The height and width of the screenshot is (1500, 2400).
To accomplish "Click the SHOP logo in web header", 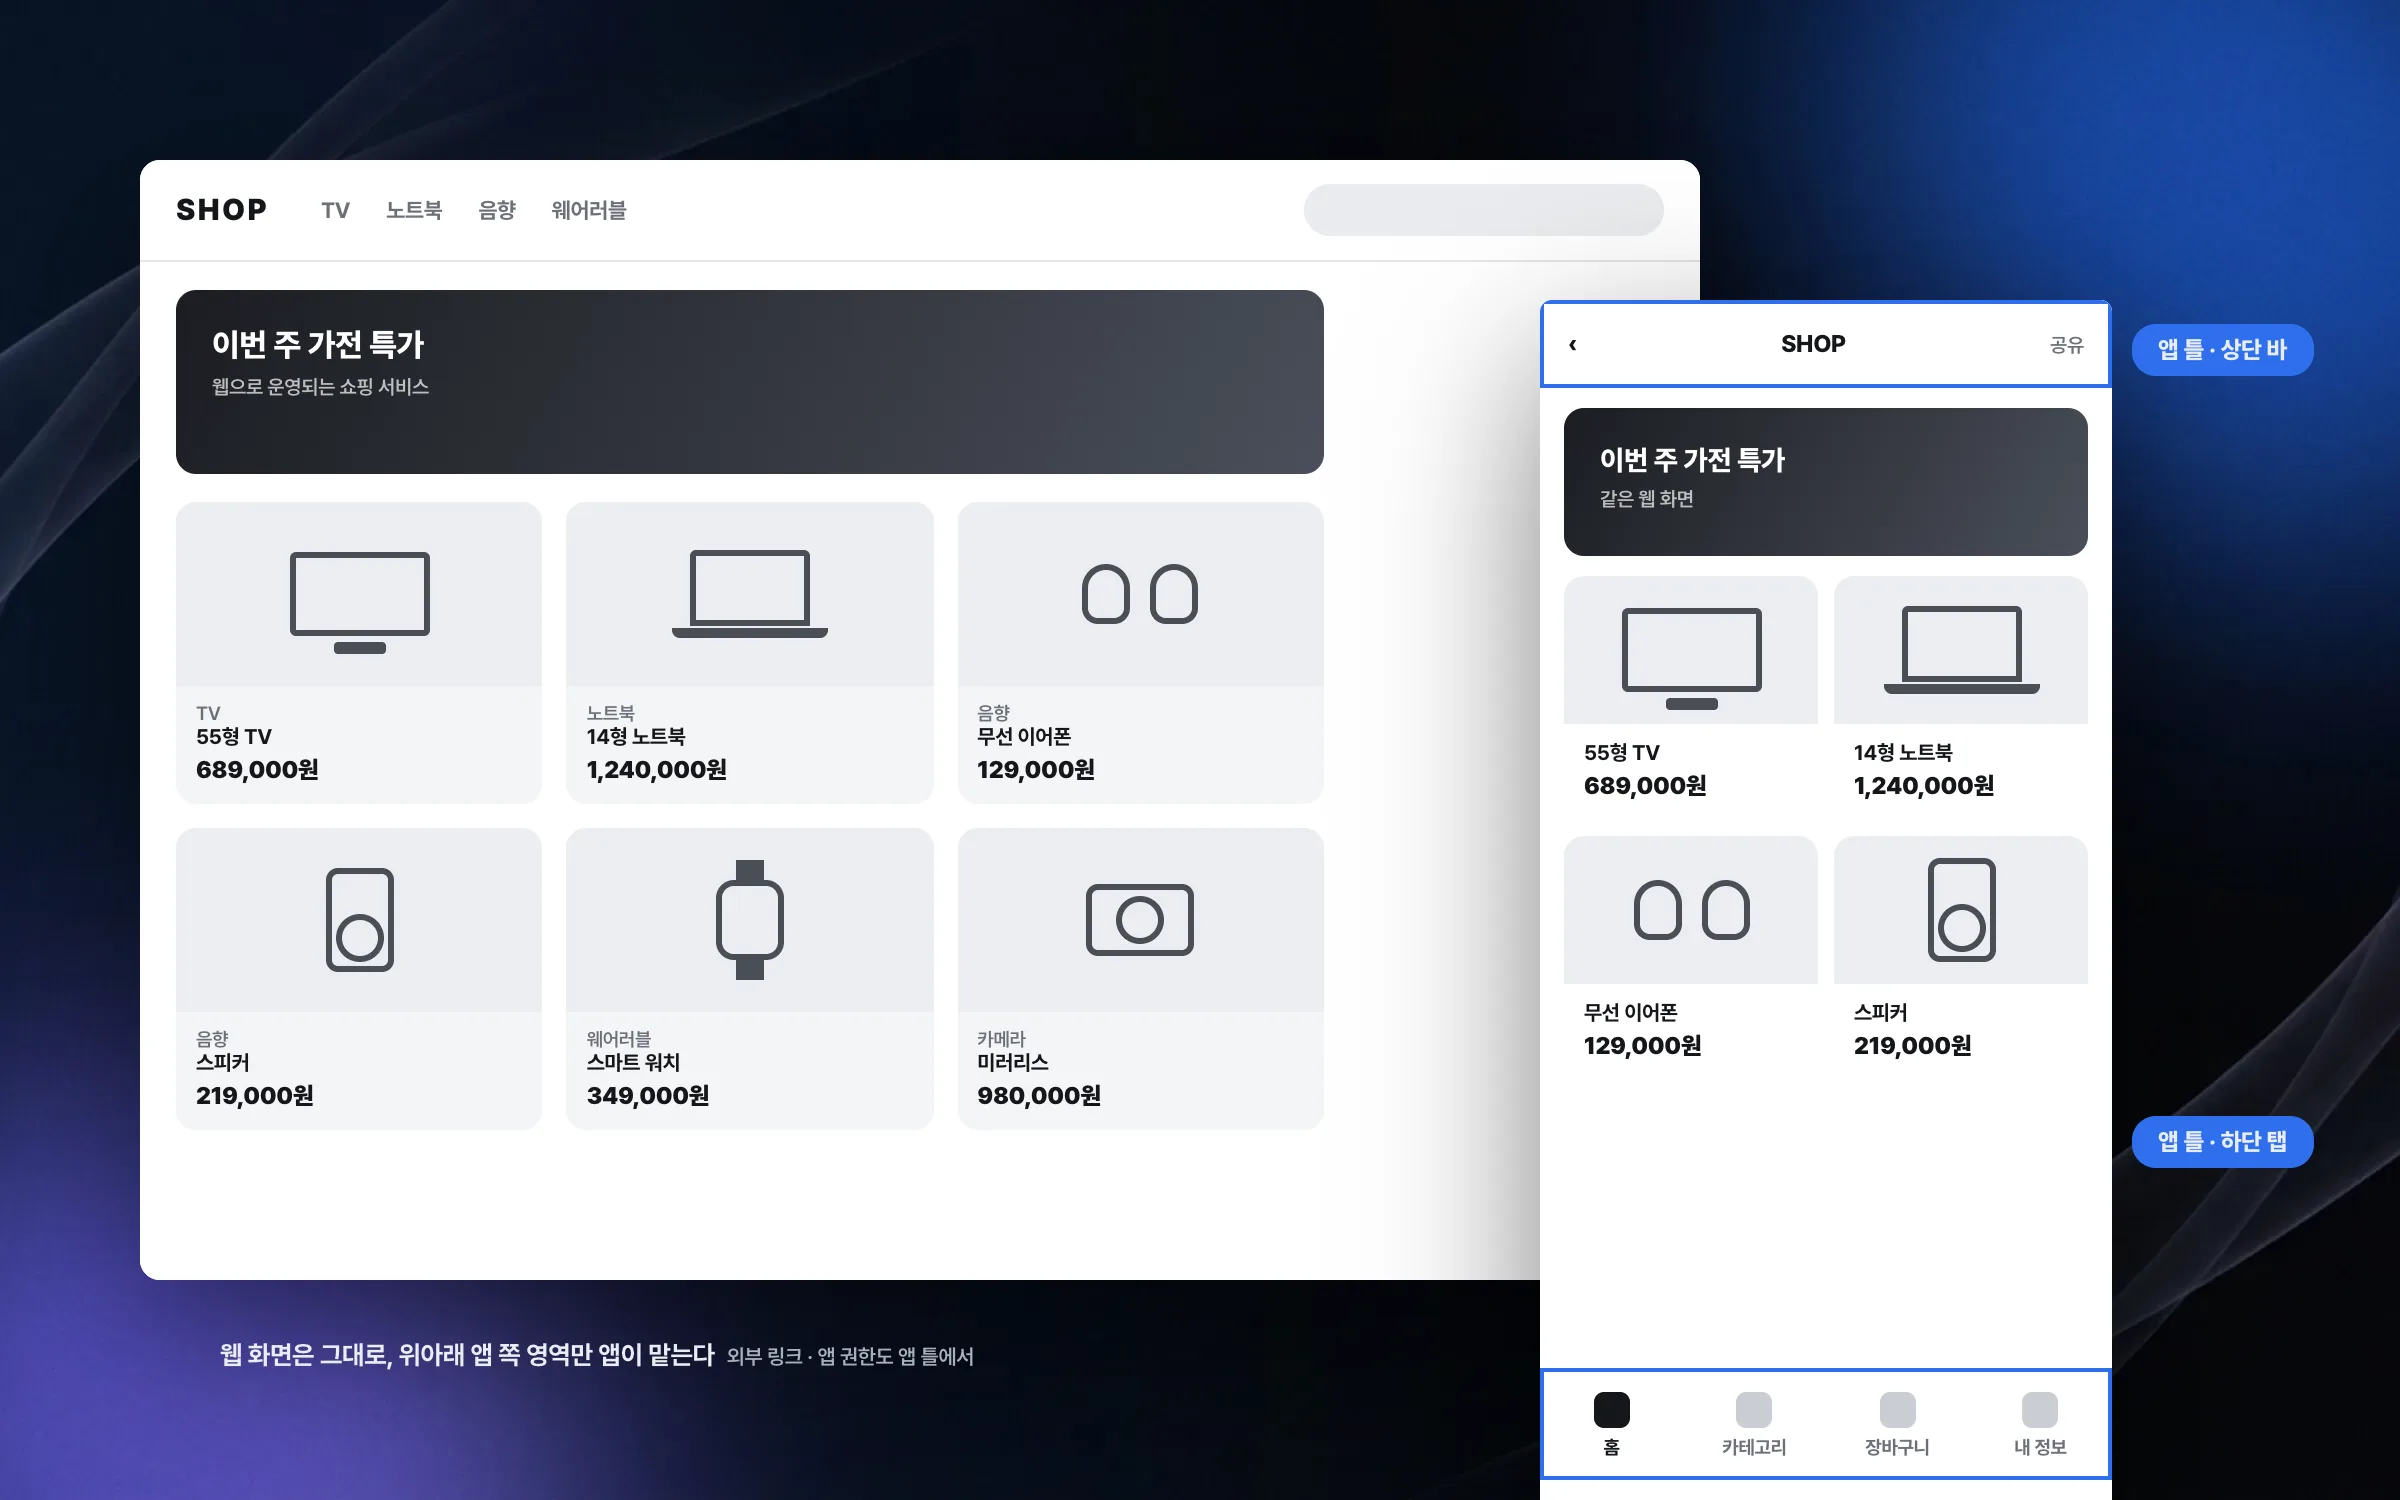I will tap(222, 210).
